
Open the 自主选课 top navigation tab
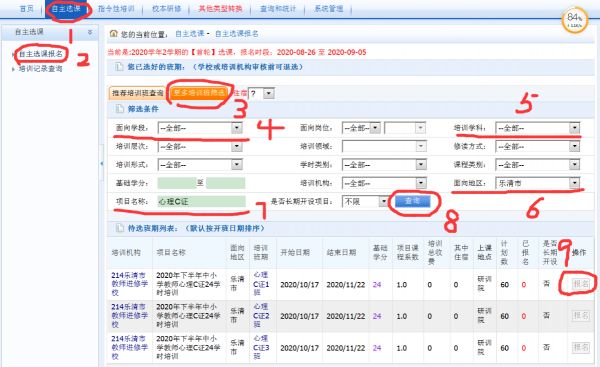pos(66,8)
